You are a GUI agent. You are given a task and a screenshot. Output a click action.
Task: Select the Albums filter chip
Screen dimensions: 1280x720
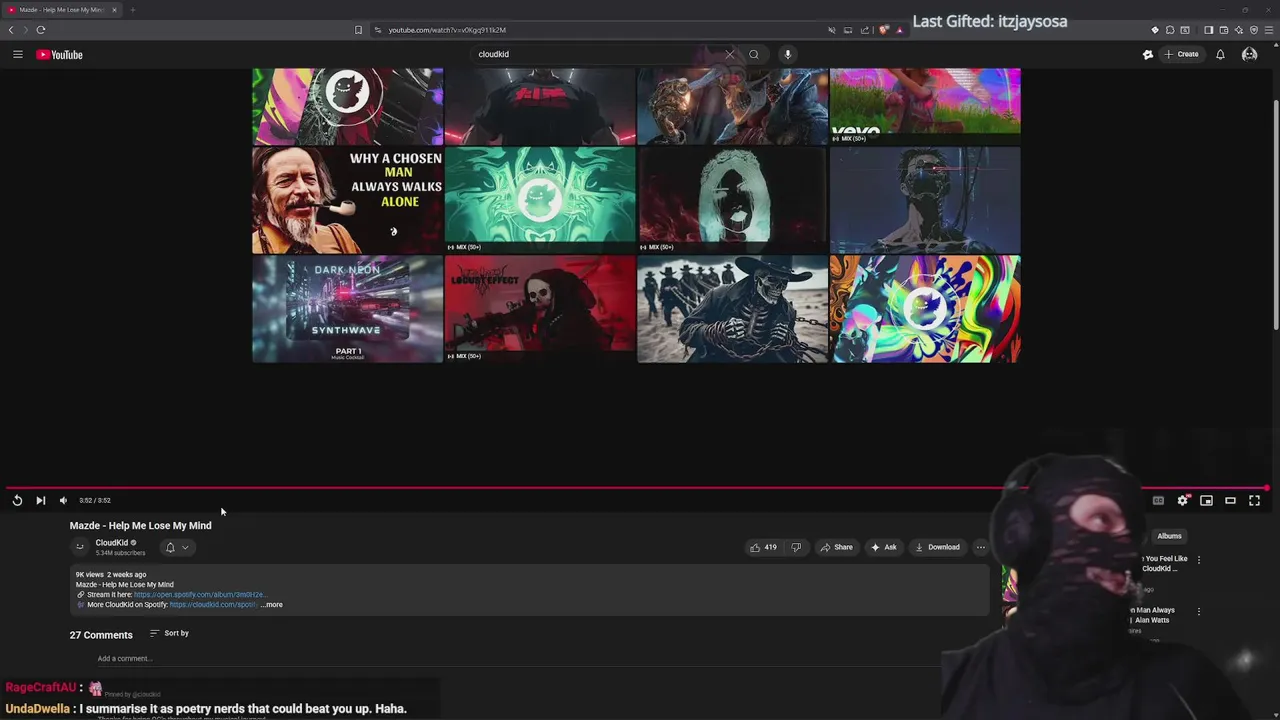click(1169, 536)
